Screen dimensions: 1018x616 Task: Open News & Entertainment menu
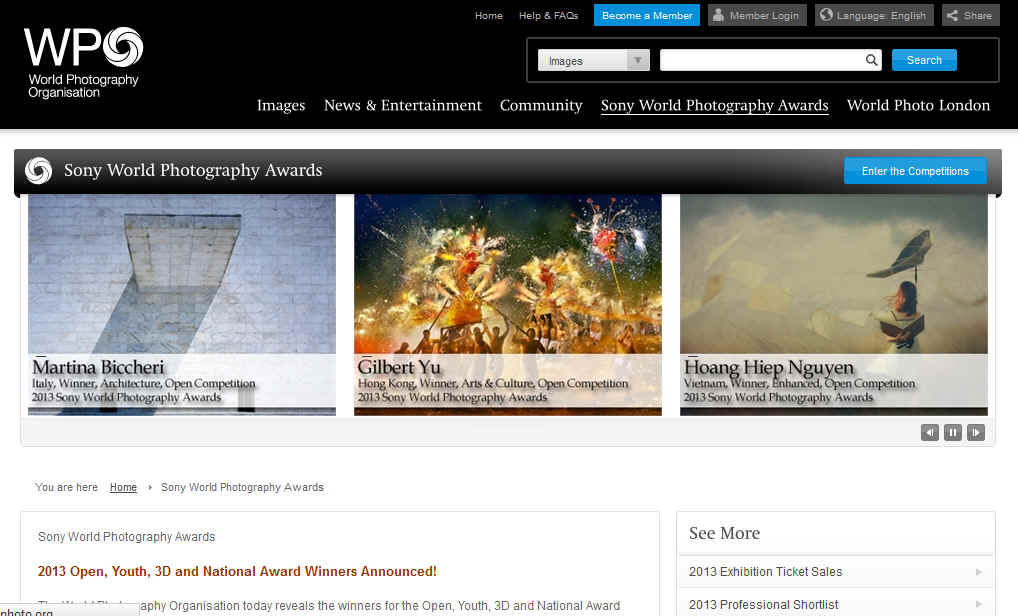click(x=403, y=105)
